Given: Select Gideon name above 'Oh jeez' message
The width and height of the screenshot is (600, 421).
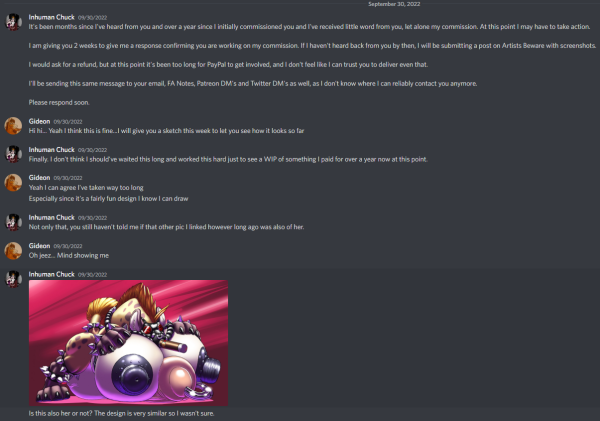Looking at the screenshot, I should (39, 246).
